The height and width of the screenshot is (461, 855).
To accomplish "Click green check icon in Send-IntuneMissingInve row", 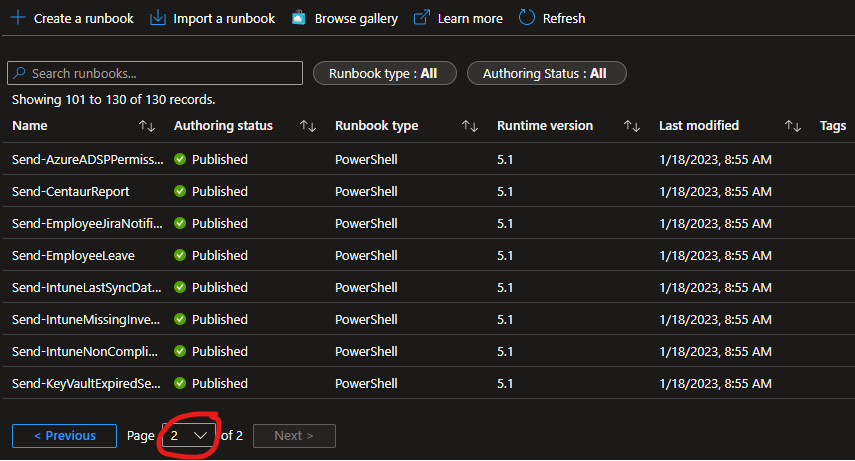I will [180, 319].
